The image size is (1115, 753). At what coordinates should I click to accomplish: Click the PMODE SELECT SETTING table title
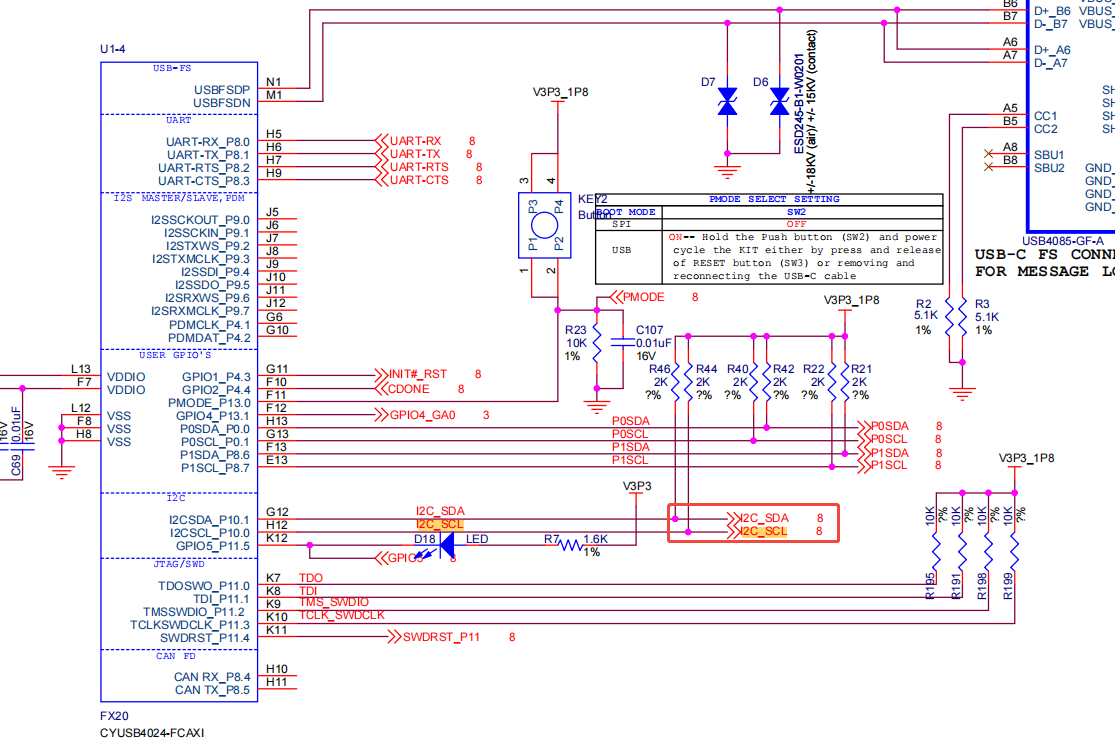[774, 199]
